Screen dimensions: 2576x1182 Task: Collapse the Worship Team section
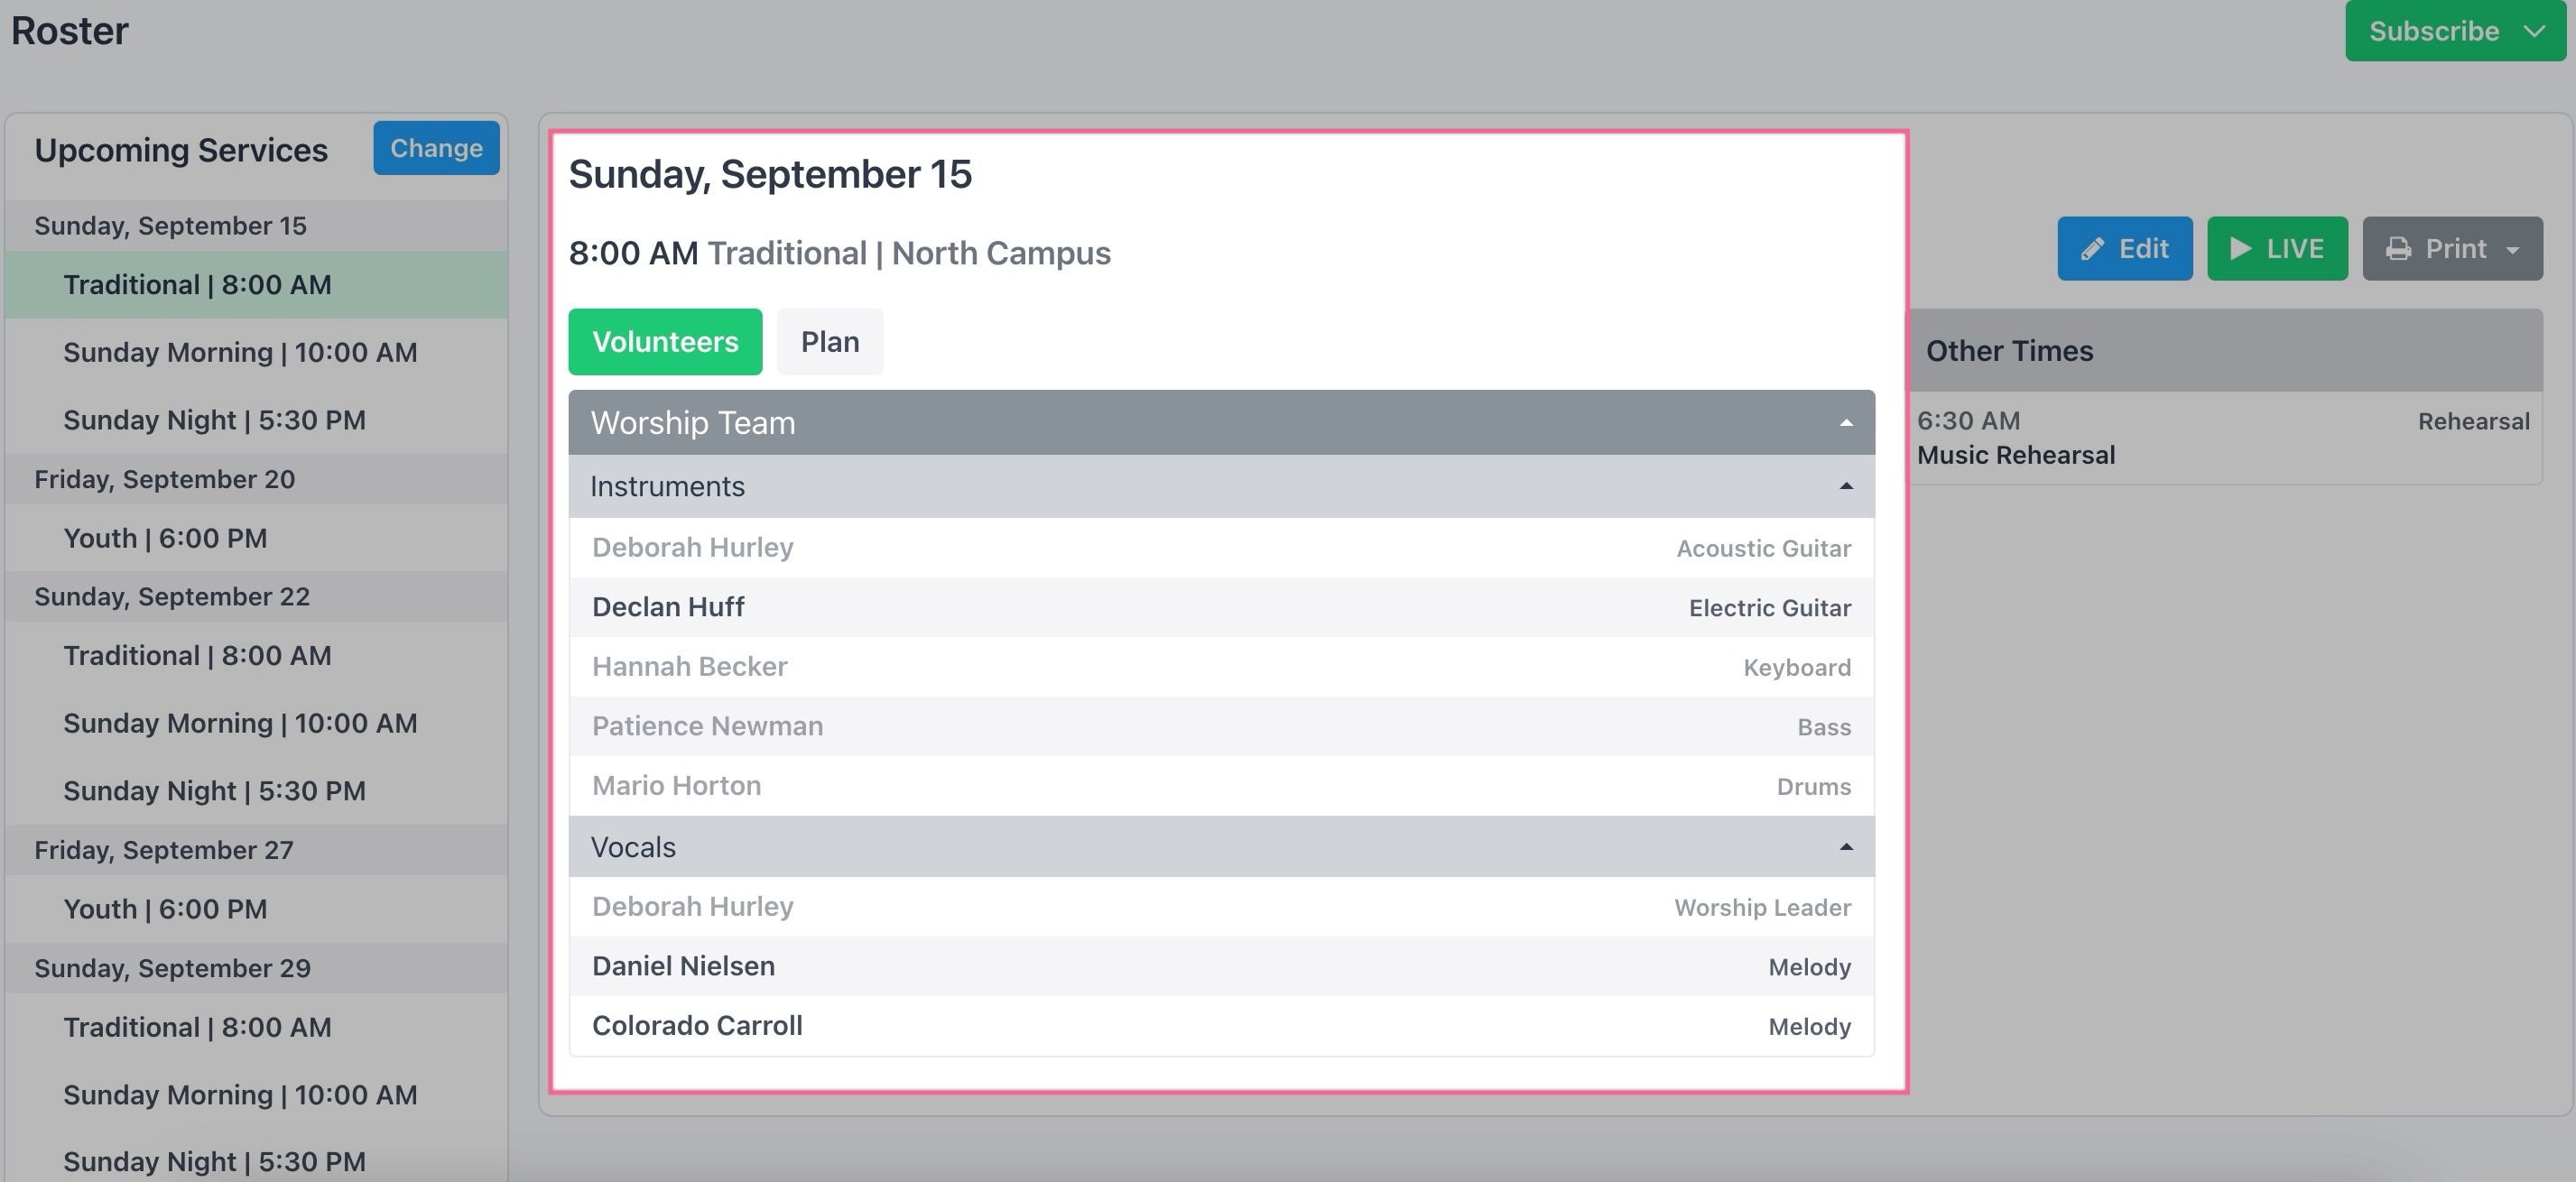click(x=1846, y=423)
